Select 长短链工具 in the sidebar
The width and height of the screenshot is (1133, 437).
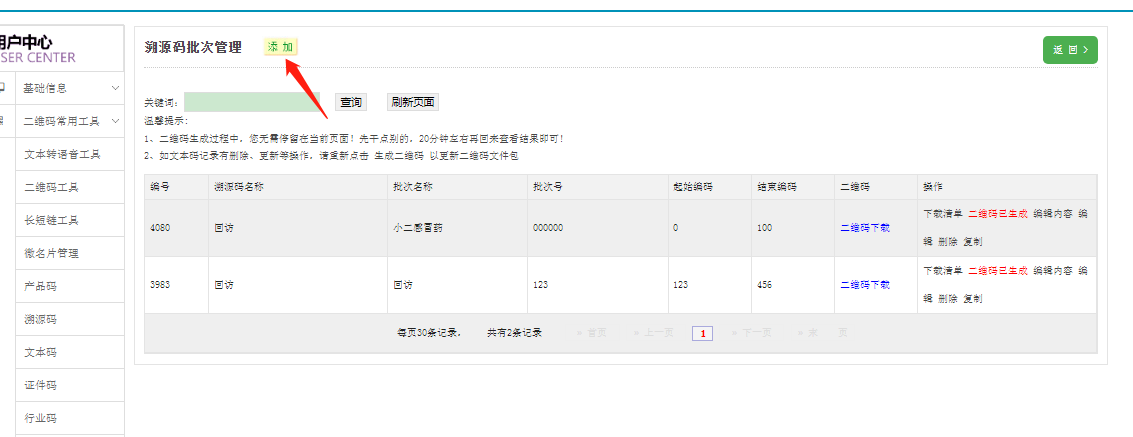click(51, 220)
